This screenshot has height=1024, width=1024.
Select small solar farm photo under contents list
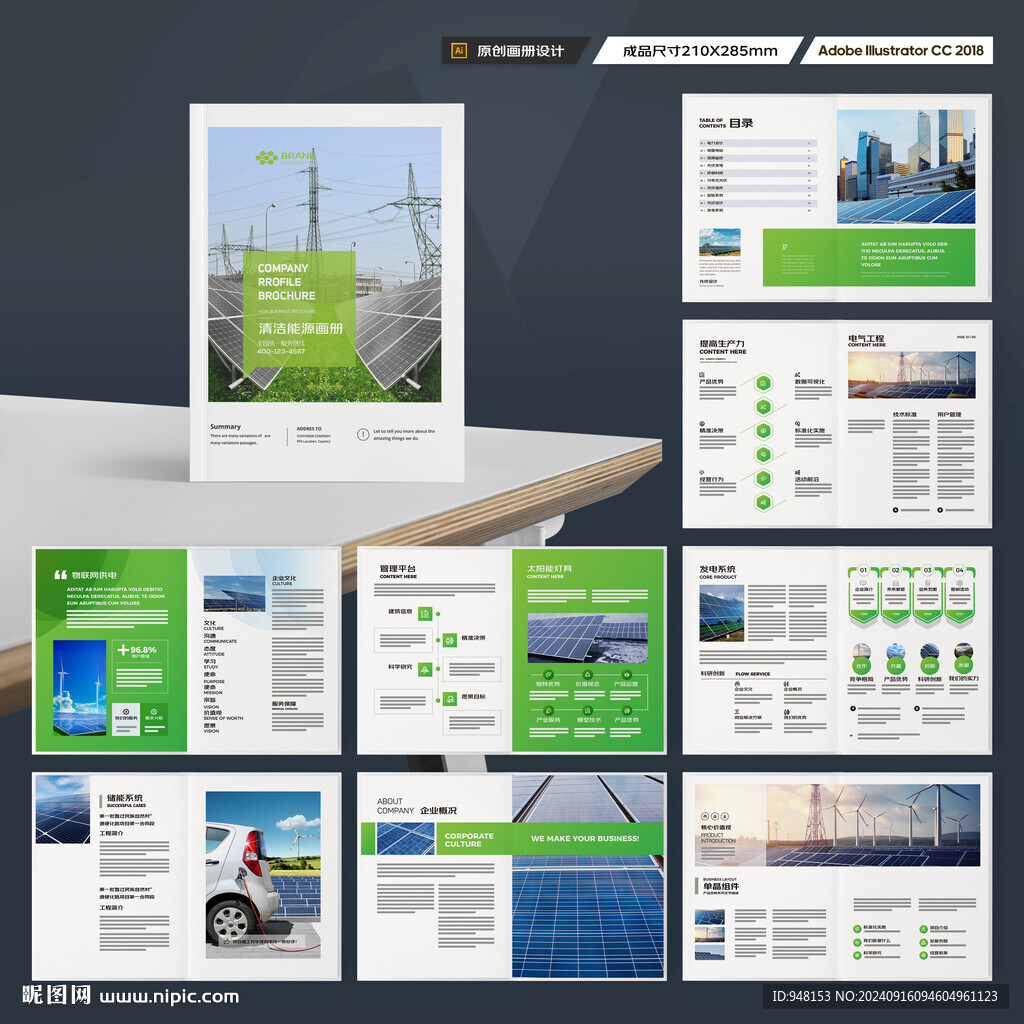tap(720, 242)
